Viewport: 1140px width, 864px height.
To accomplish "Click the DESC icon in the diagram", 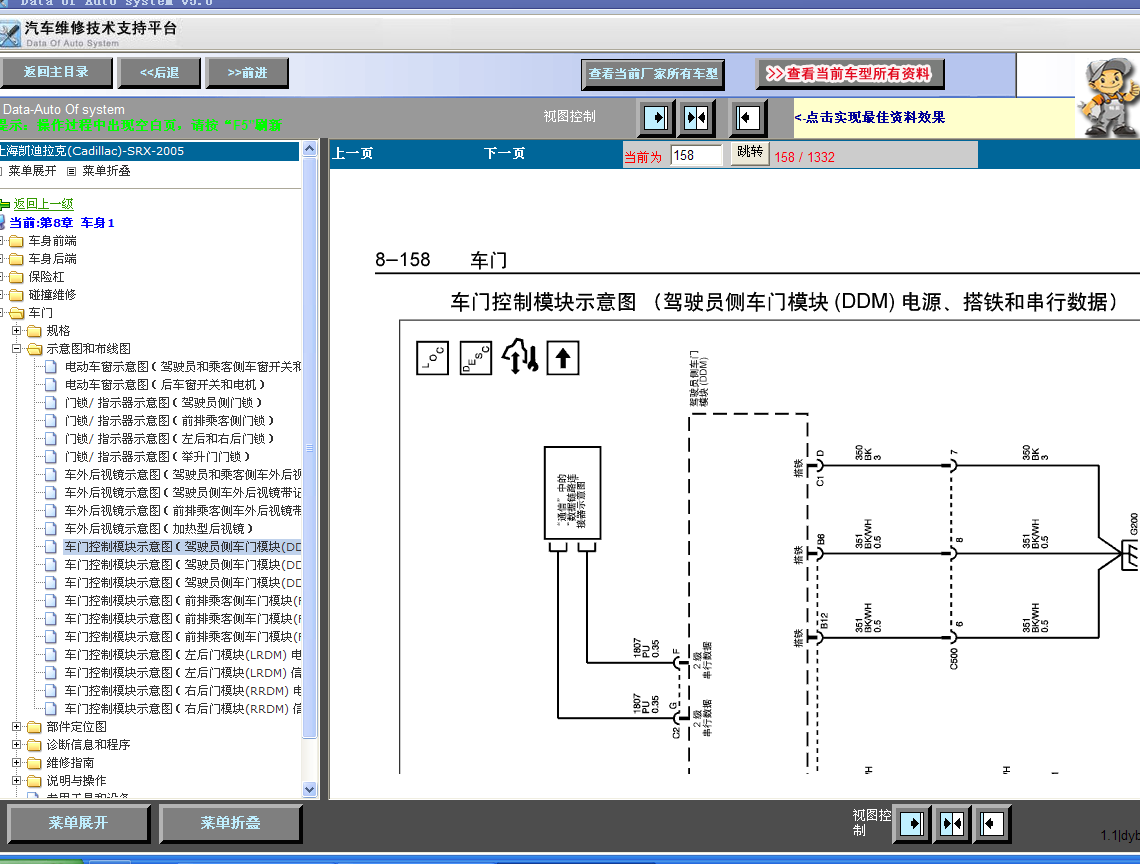I will pos(476,358).
